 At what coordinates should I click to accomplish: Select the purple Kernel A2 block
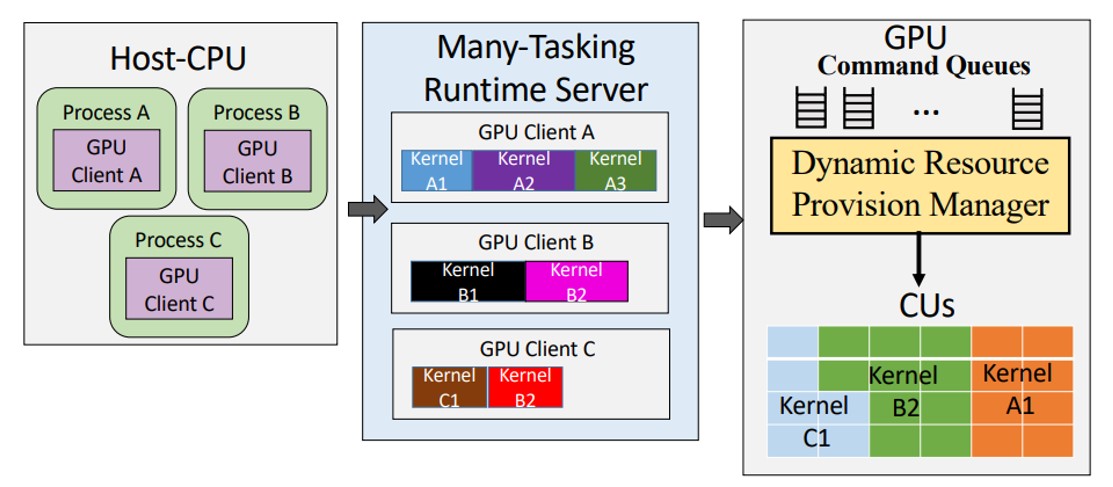pyautogui.click(x=523, y=170)
